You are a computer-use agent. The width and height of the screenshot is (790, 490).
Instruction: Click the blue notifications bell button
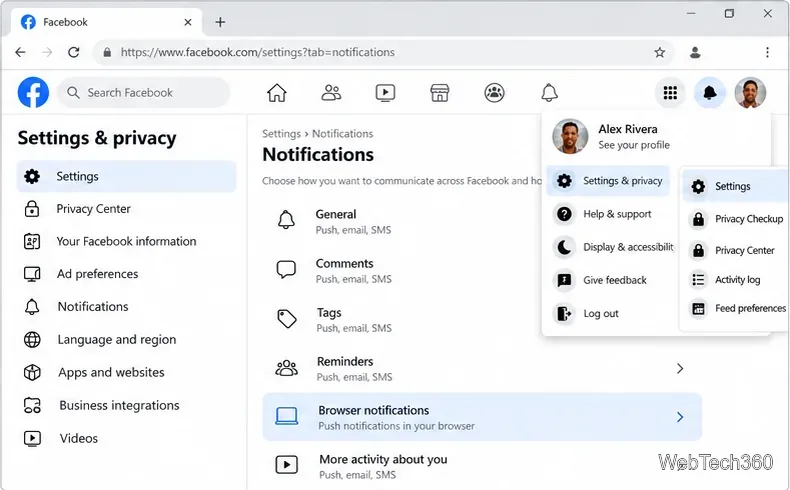click(x=709, y=93)
